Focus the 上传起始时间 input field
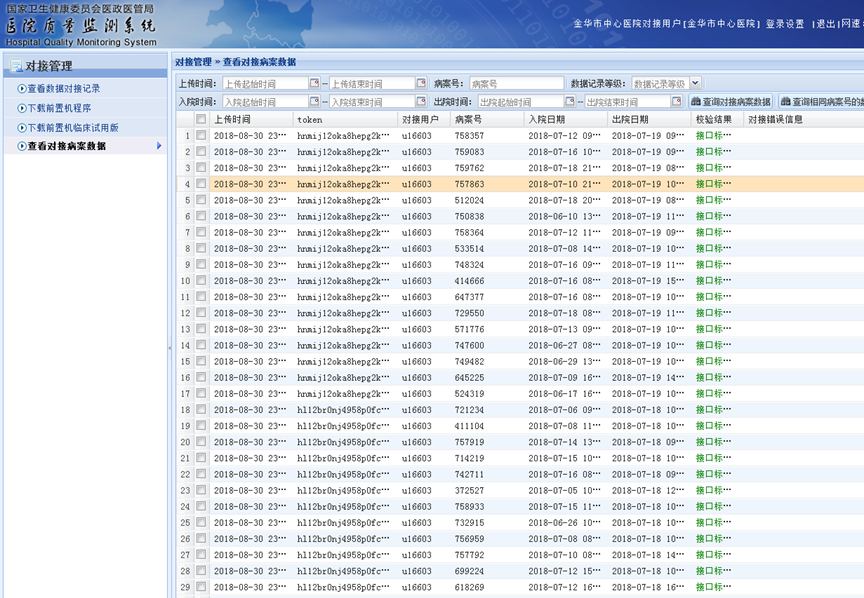 (x=266, y=83)
